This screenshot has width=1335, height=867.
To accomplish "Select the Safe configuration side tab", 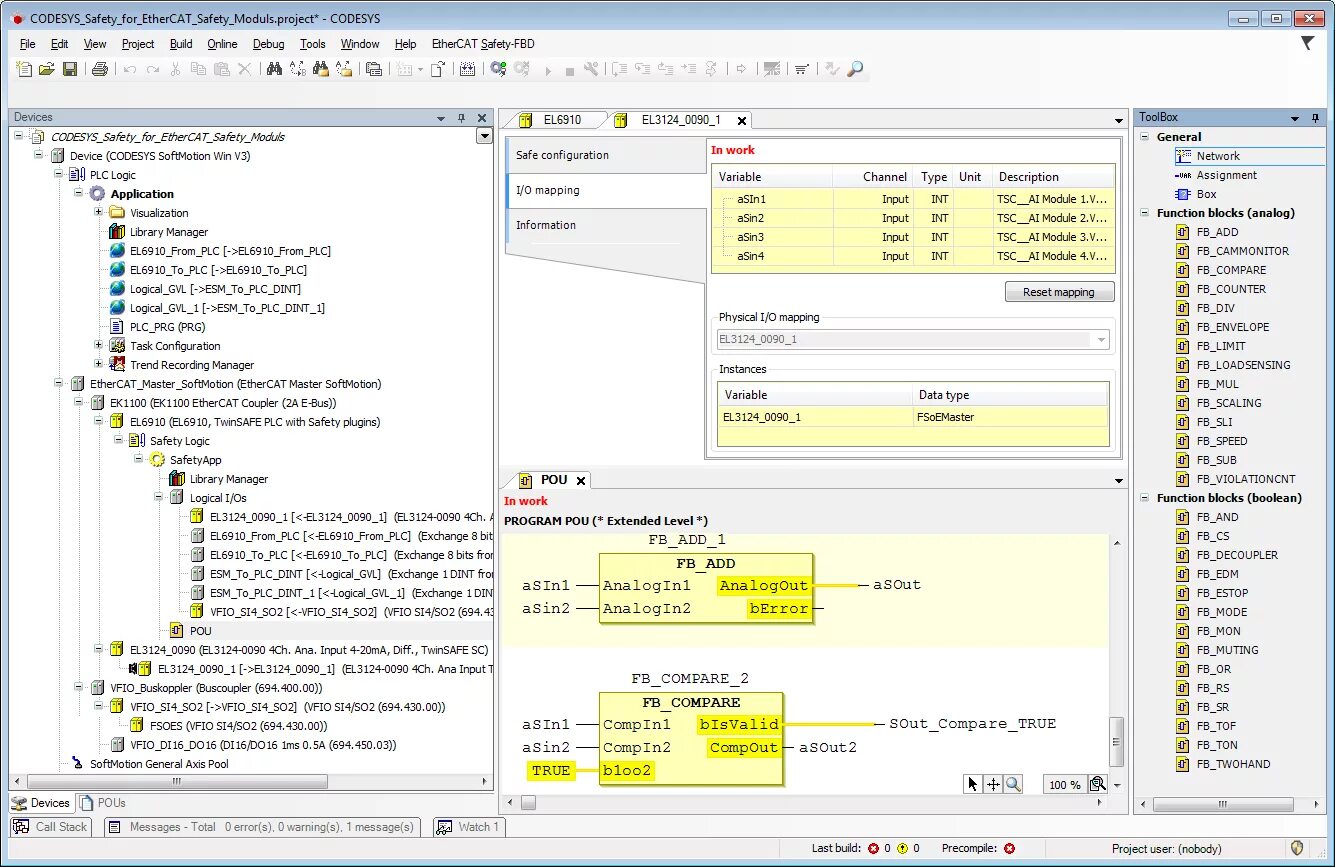I will [606, 155].
